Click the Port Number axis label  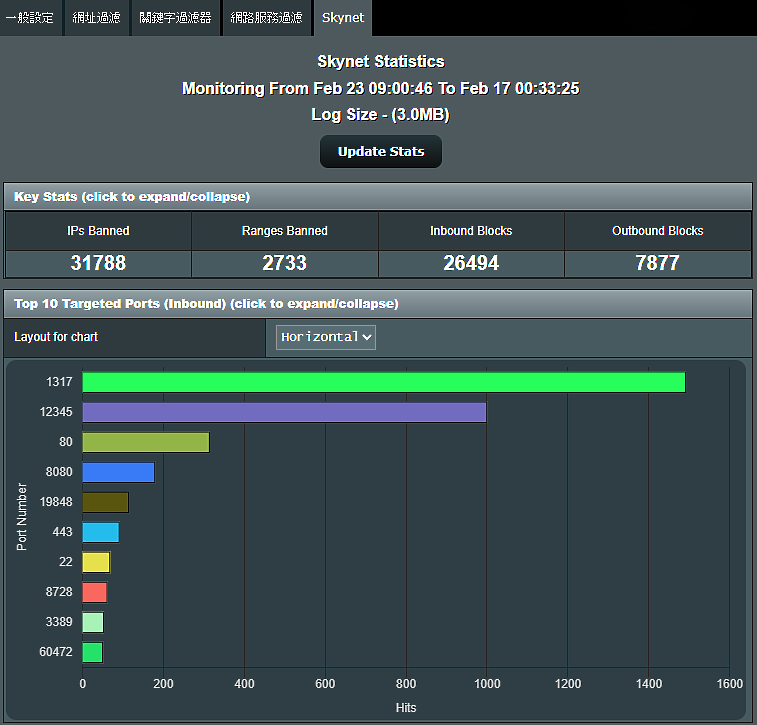[22, 516]
